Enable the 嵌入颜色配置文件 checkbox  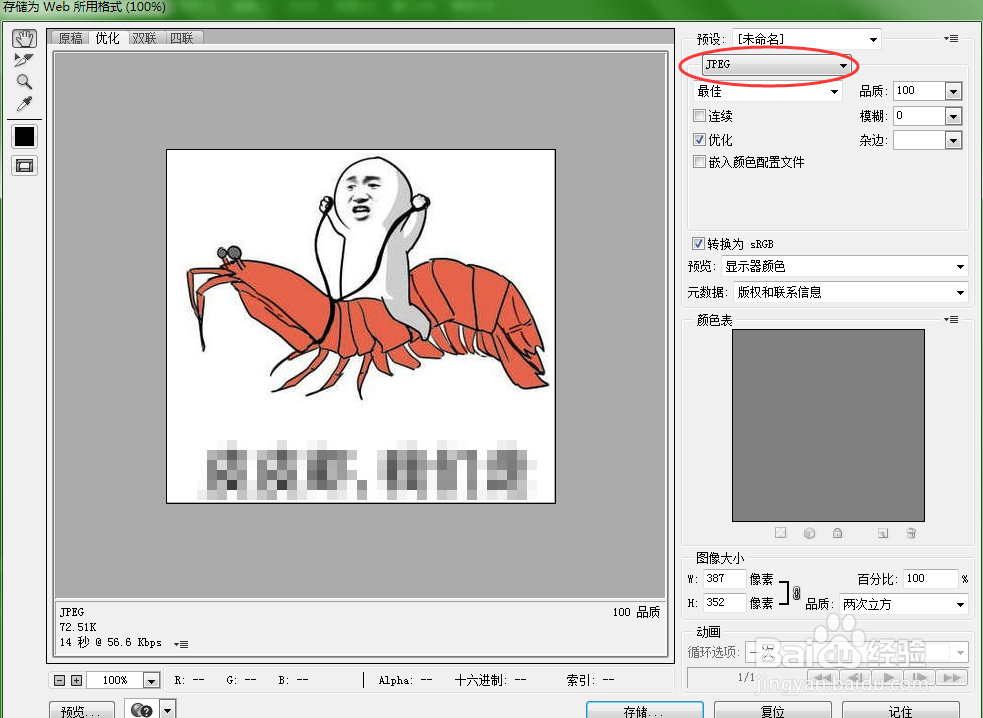tap(697, 162)
